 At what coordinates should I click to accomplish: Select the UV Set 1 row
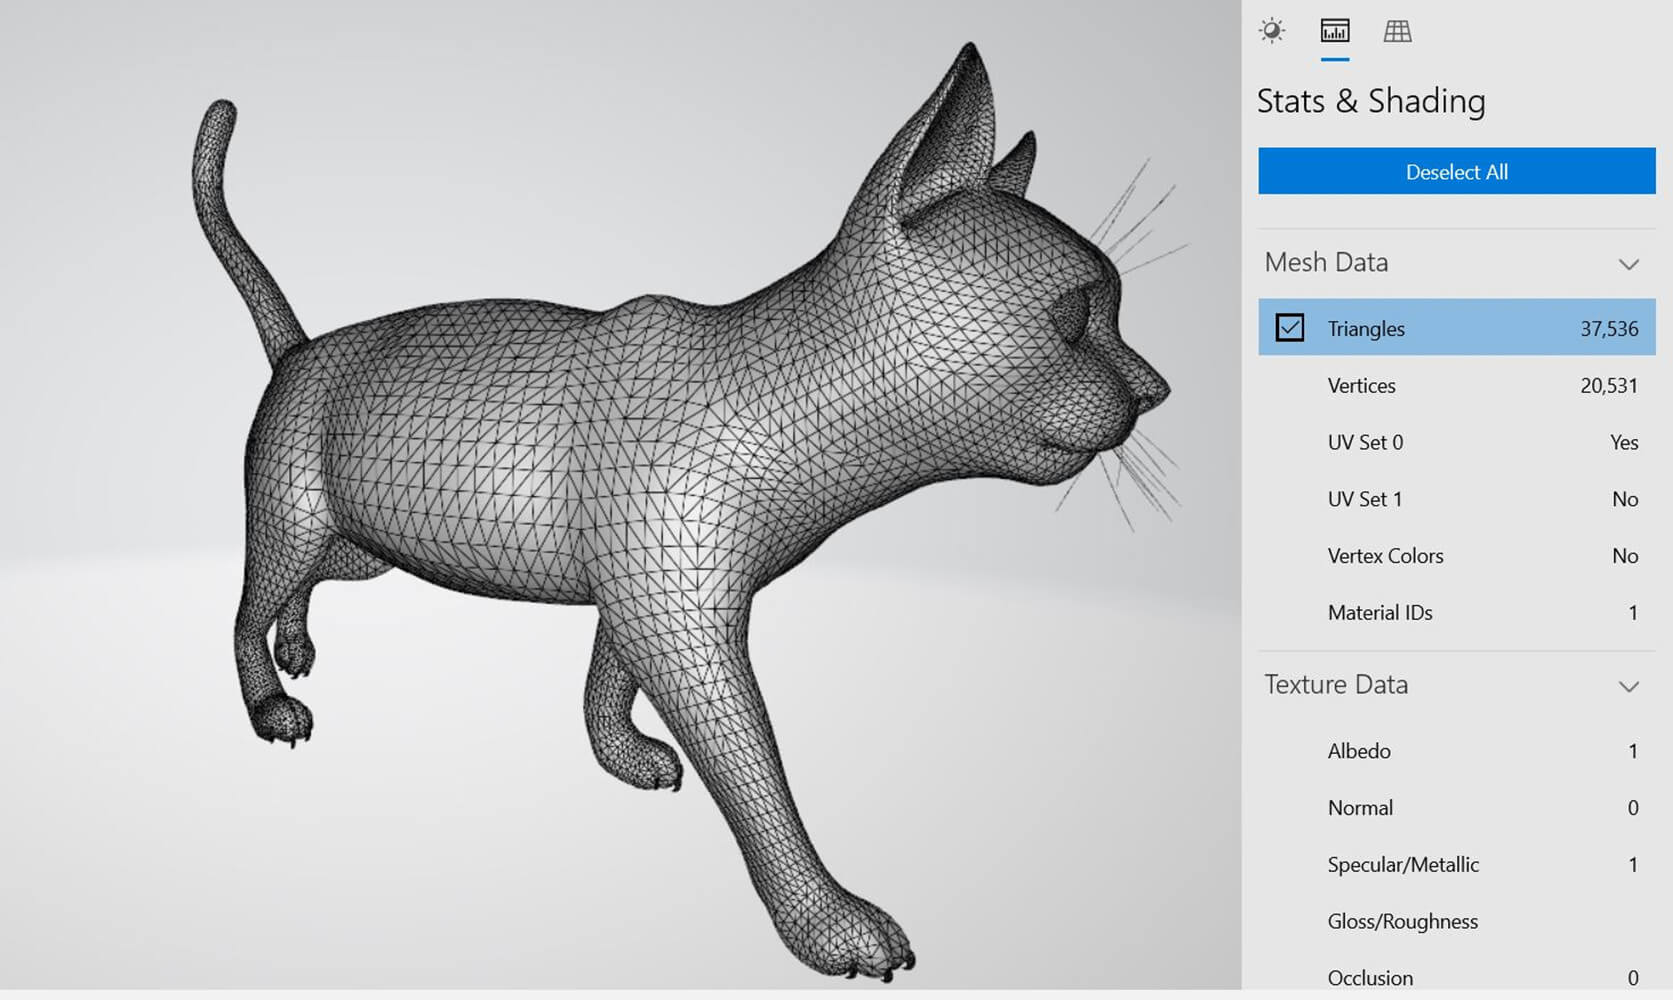pos(1456,499)
